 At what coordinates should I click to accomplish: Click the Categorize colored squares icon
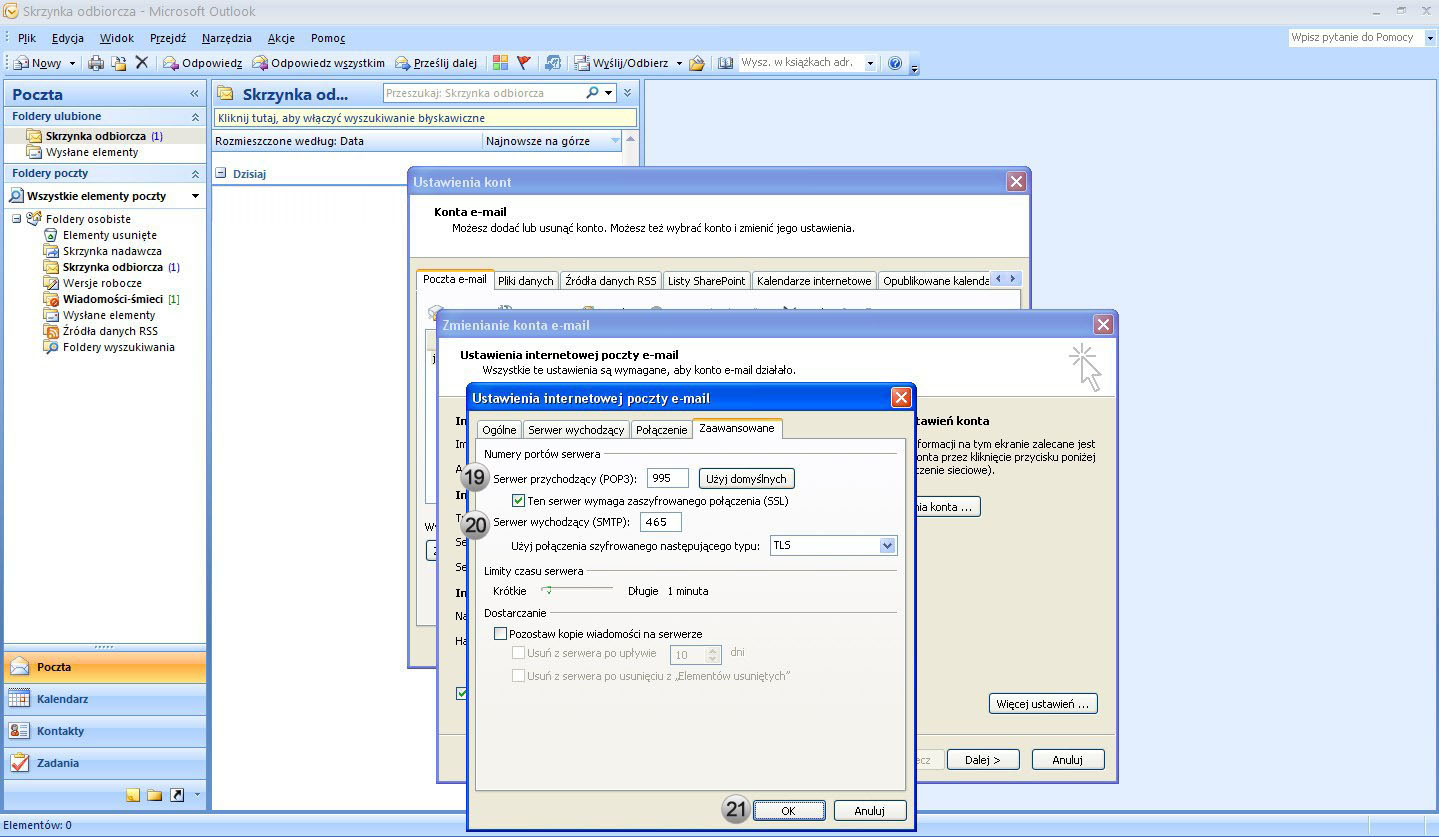pyautogui.click(x=500, y=63)
